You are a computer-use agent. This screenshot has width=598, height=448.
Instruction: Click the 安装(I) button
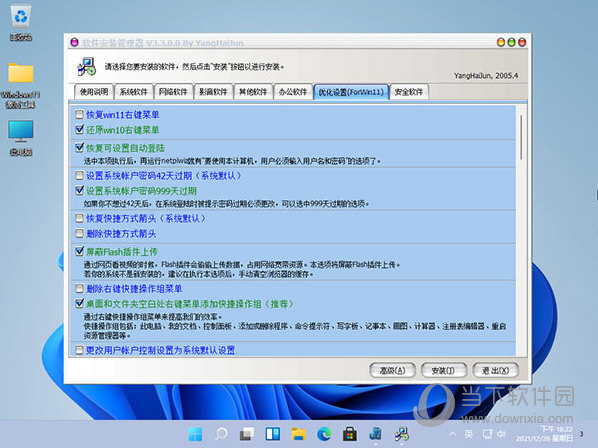(x=444, y=370)
